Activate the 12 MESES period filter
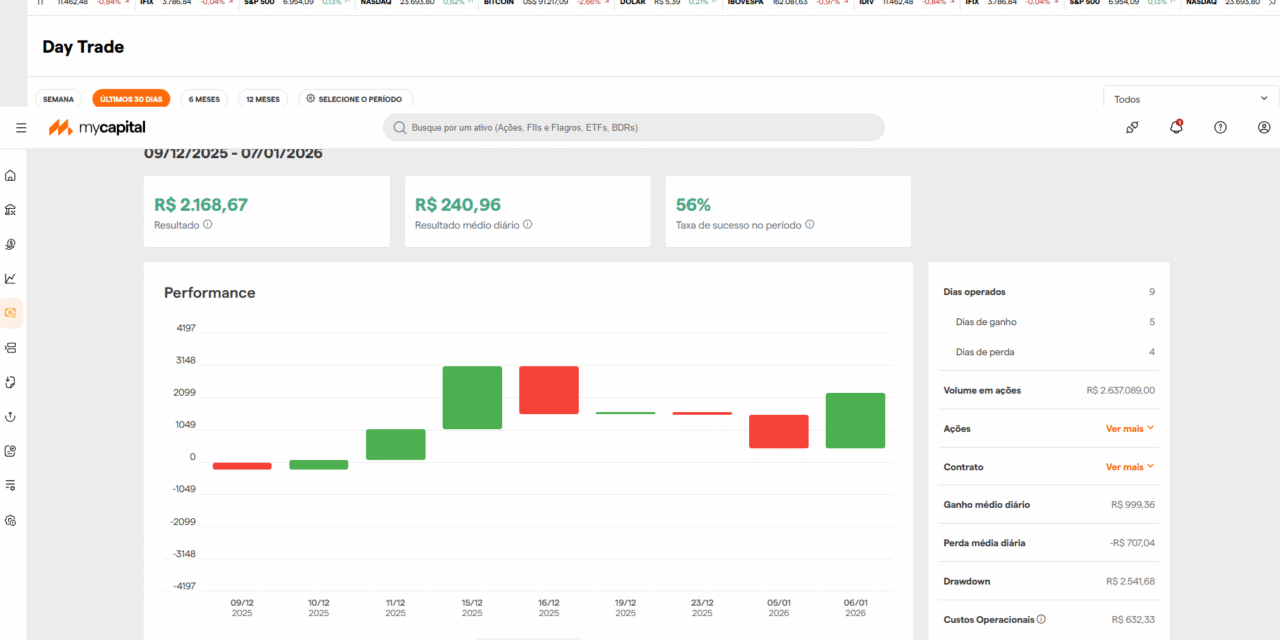The width and height of the screenshot is (1280, 640). (262, 98)
